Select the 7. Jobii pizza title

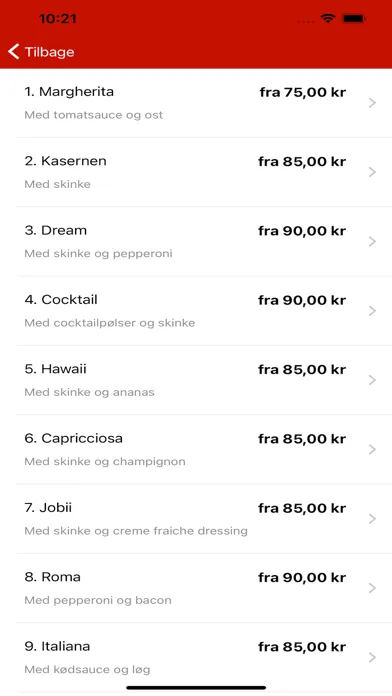pyautogui.click(x=48, y=507)
